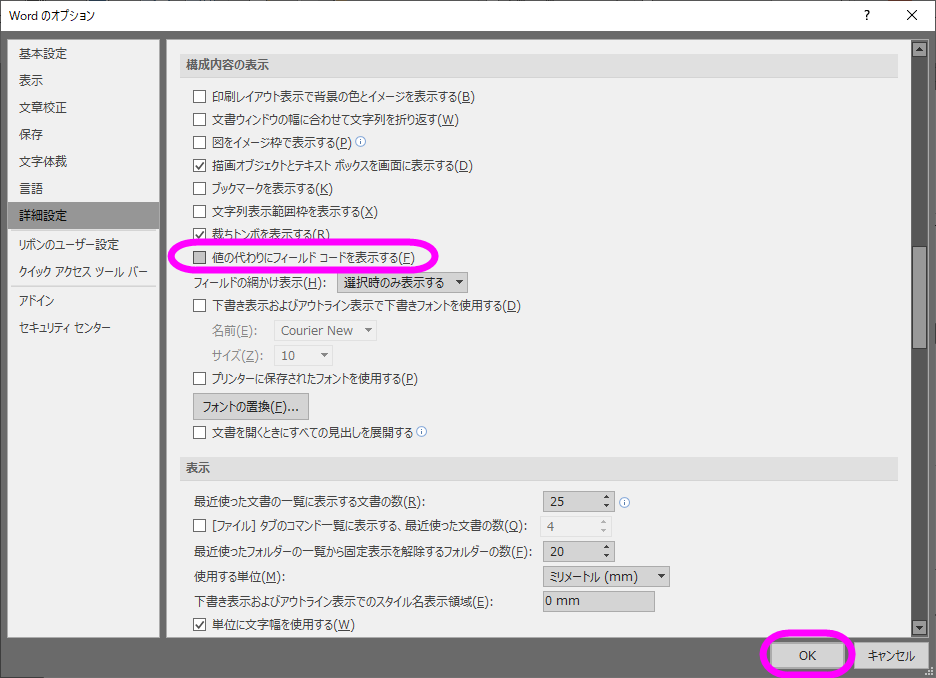The image size is (936, 678).
Task: Select the 詳細設定 category
Action: [x=84, y=215]
